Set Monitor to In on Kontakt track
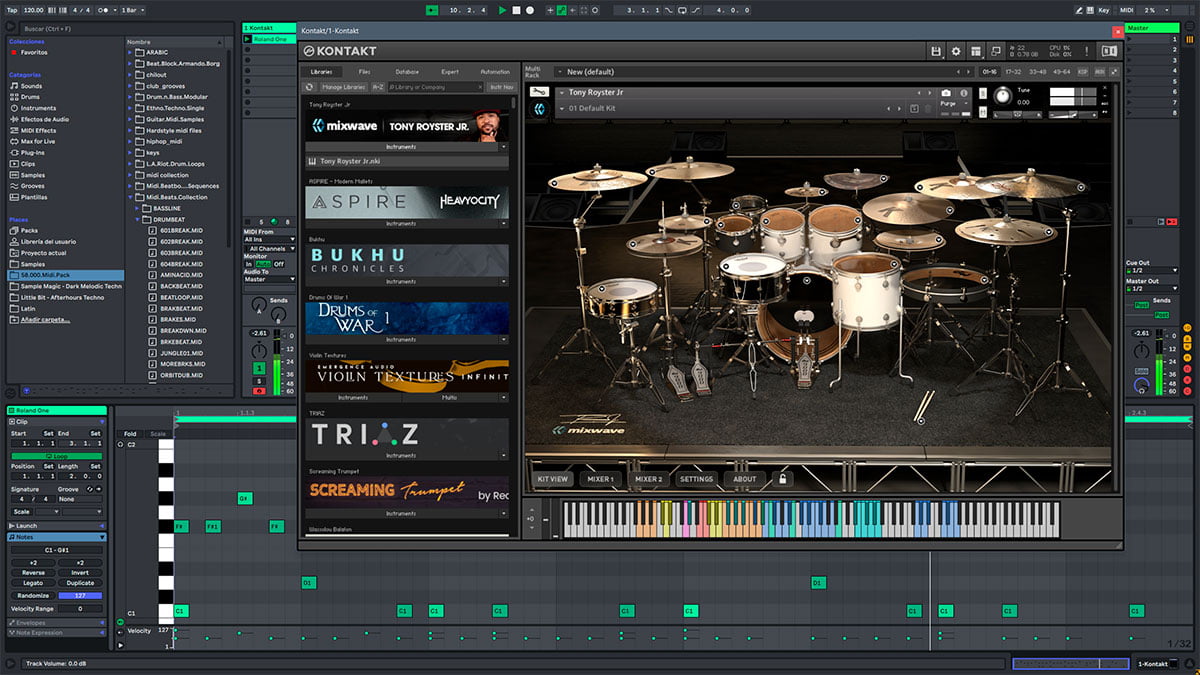Viewport: 1200px width, 675px height. point(249,264)
